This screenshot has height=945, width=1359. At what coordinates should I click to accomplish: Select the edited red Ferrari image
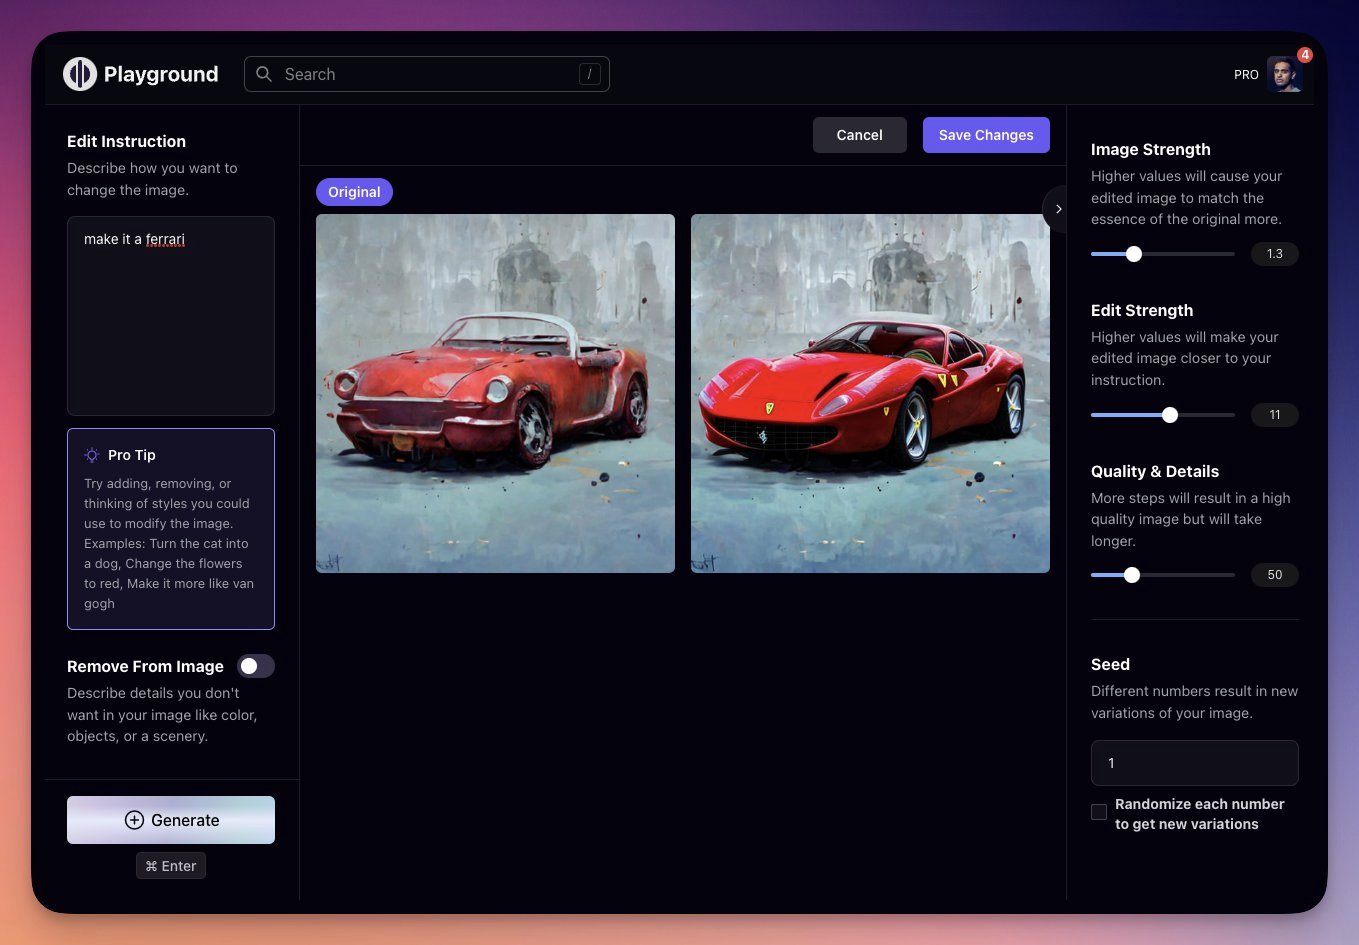tap(869, 392)
